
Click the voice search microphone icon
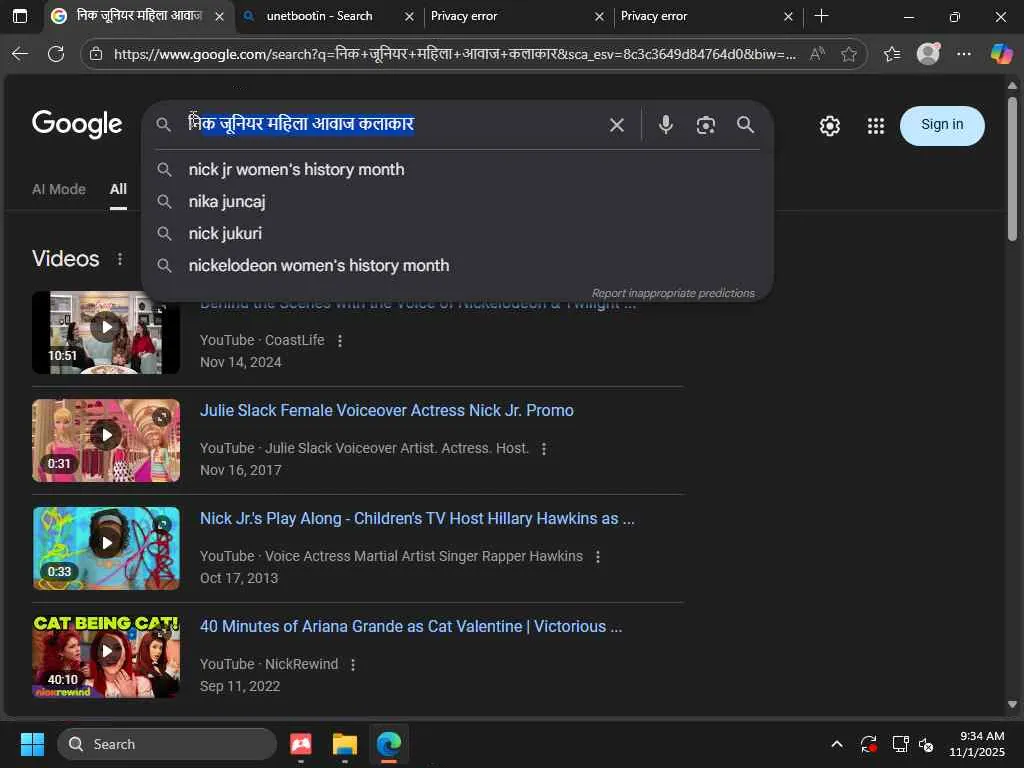pos(665,125)
